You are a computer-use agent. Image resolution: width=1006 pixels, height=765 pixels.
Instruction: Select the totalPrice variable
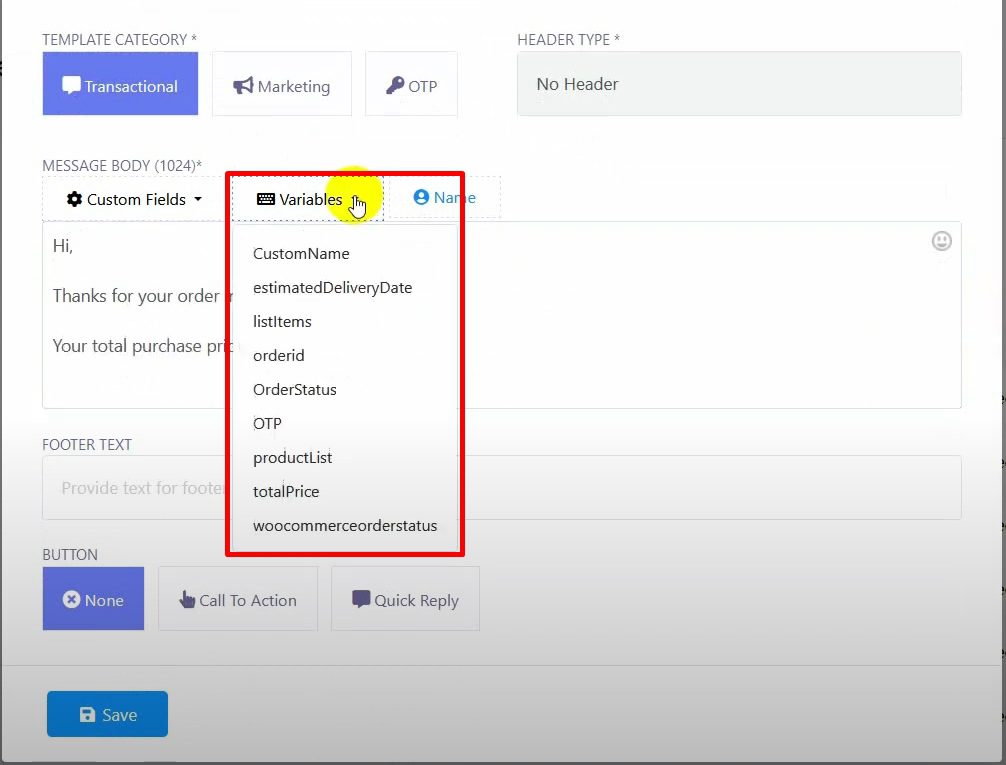286,492
